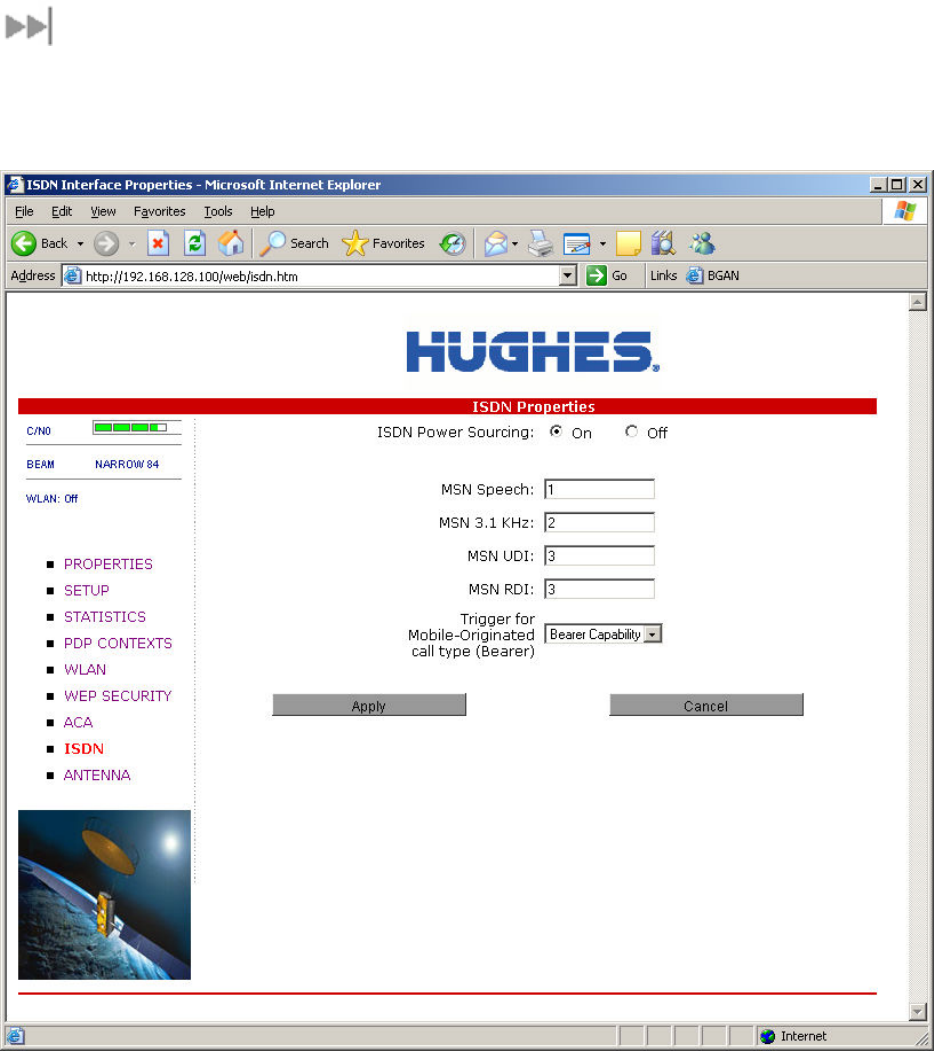934x1051 pixels.
Task: Expand the address bar dropdown arrow
Action: pyautogui.click(x=568, y=275)
